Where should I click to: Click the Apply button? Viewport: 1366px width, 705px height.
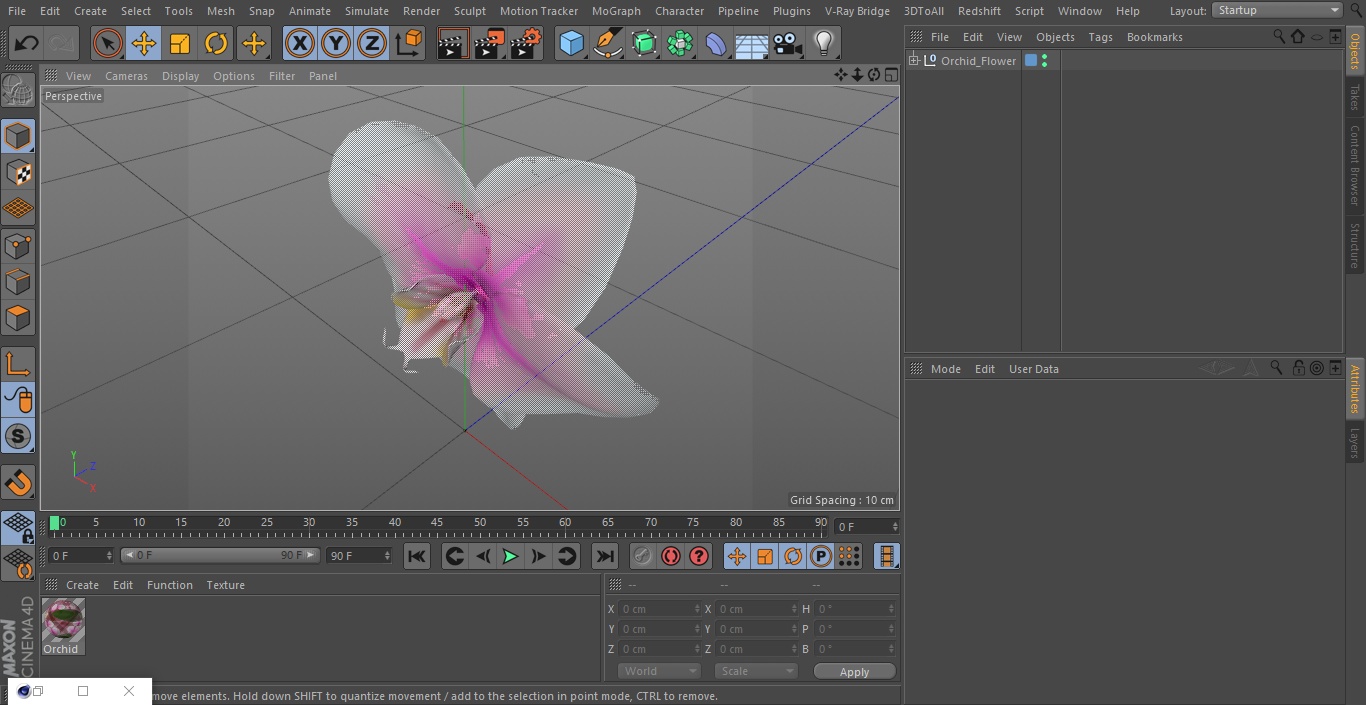[x=854, y=672]
